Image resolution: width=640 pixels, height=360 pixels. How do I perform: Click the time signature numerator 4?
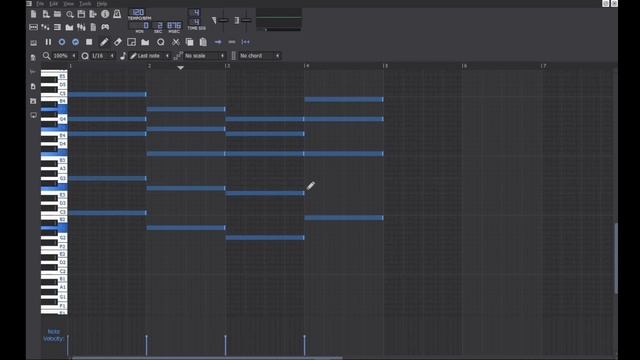click(x=195, y=13)
